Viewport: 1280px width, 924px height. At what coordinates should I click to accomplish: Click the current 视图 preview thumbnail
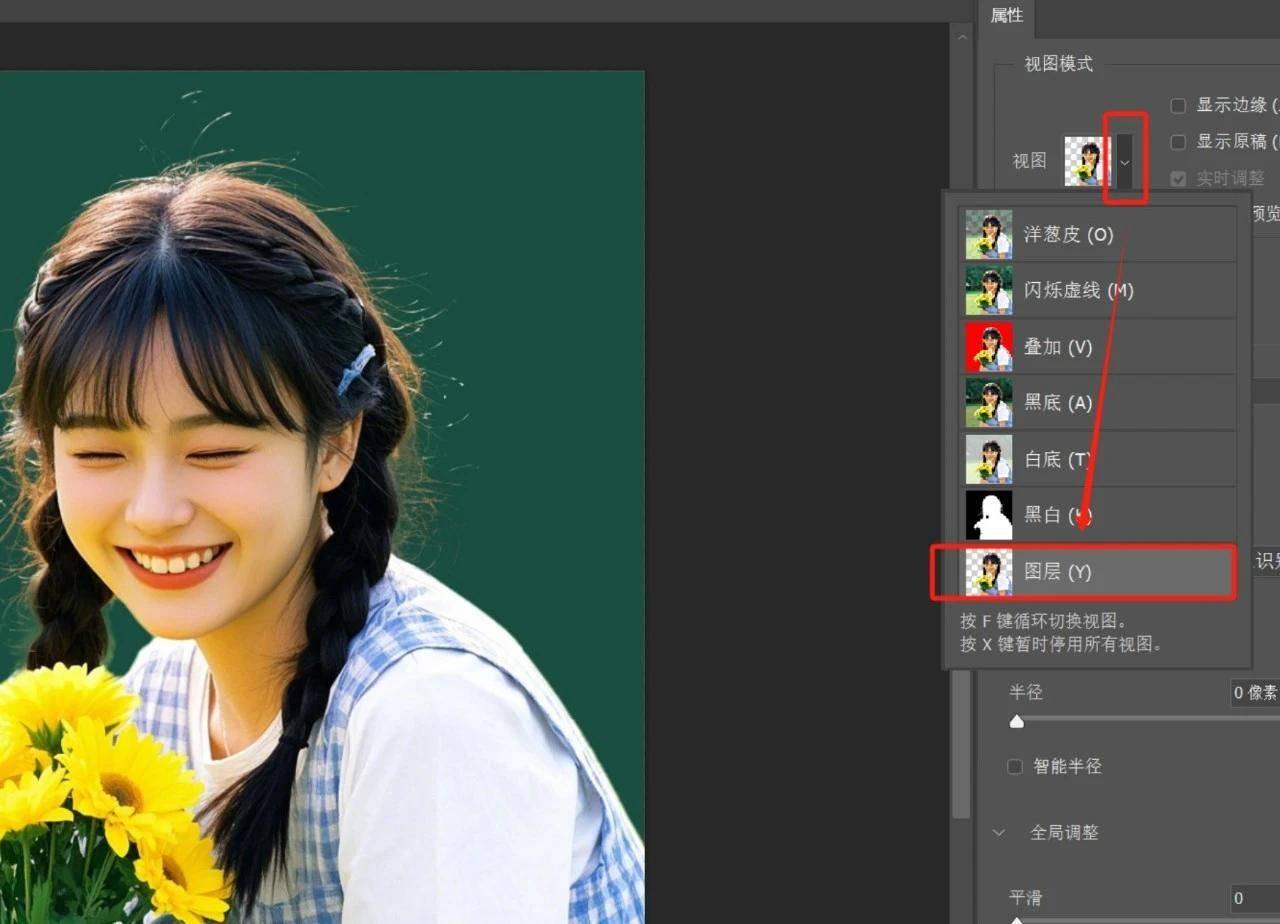click(x=1086, y=161)
